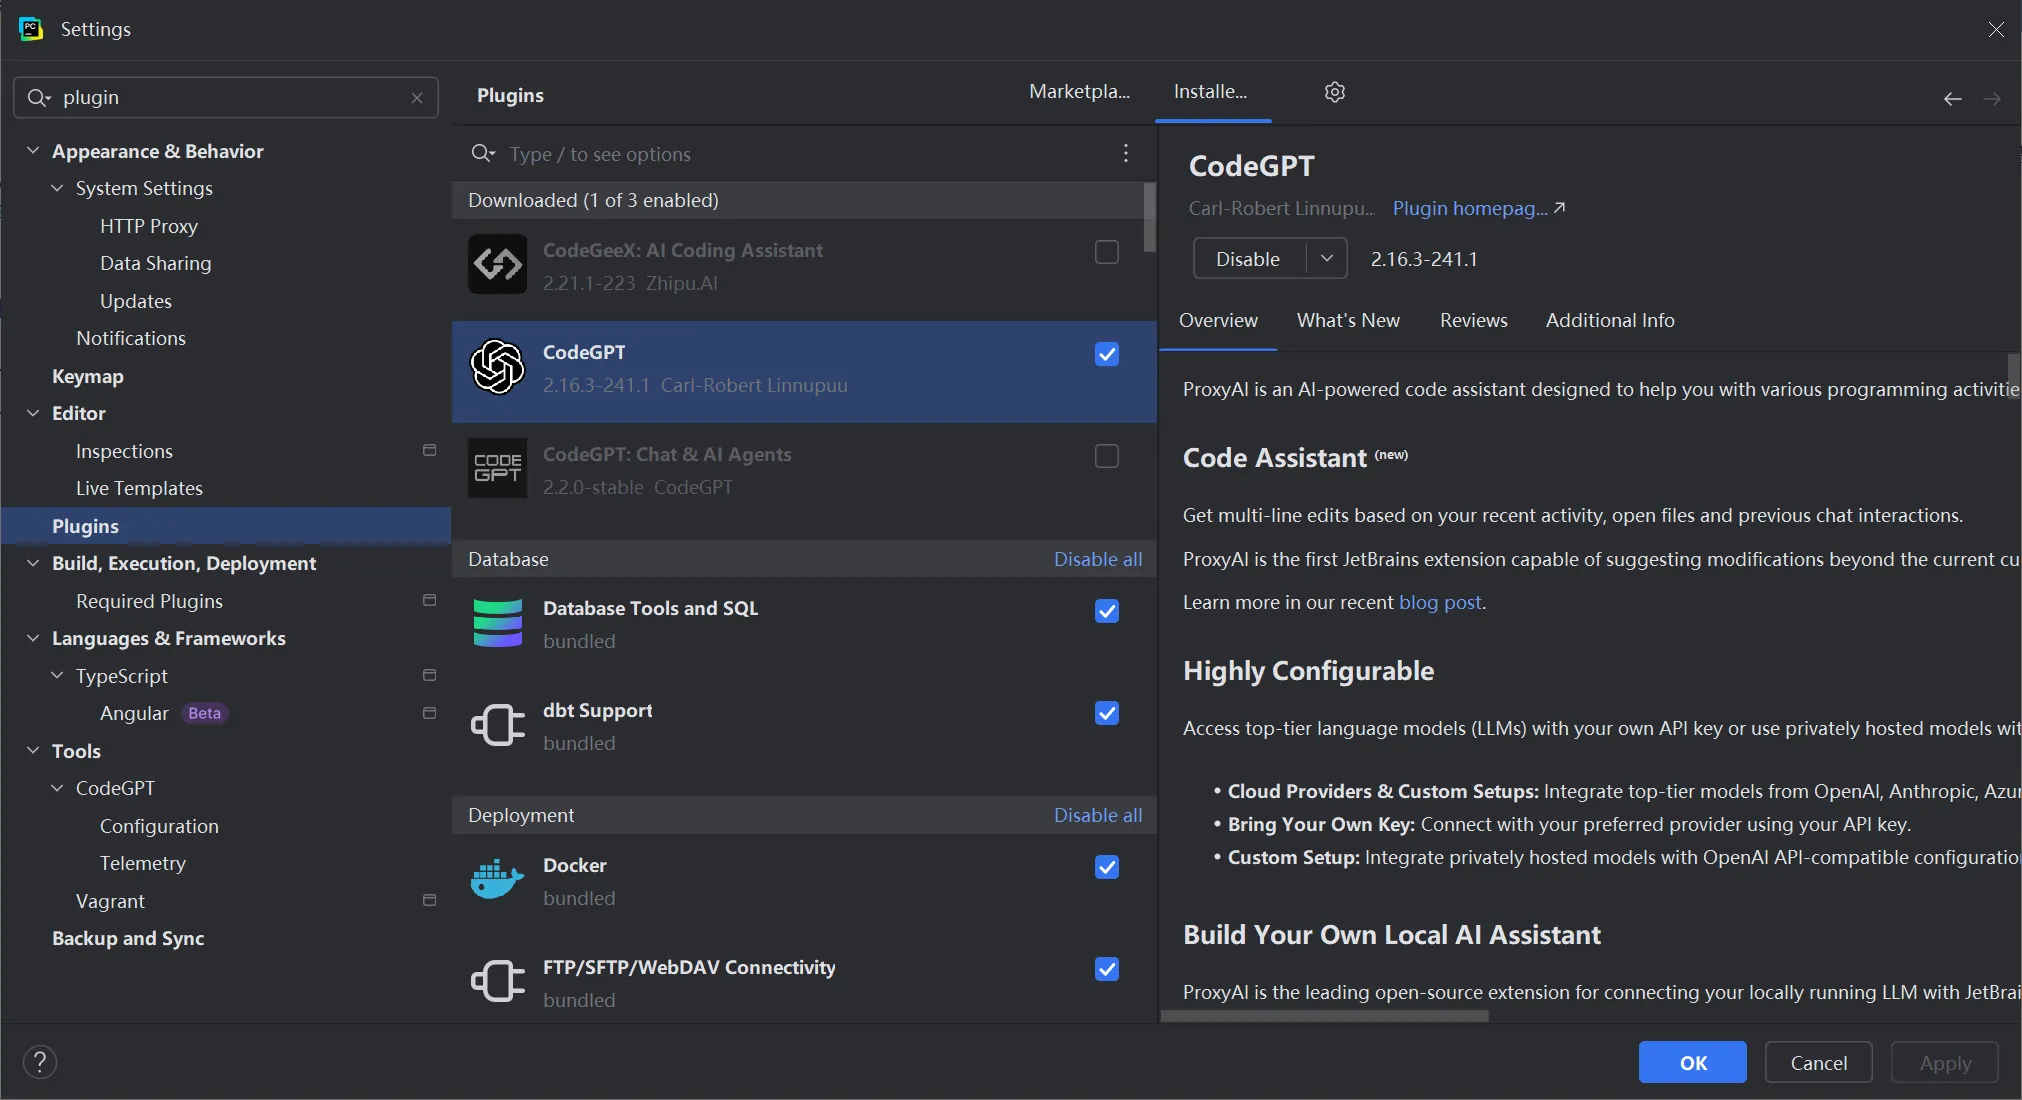Click the project-level marker beside TypeScript
This screenshot has height=1100, width=2022.
(430, 675)
